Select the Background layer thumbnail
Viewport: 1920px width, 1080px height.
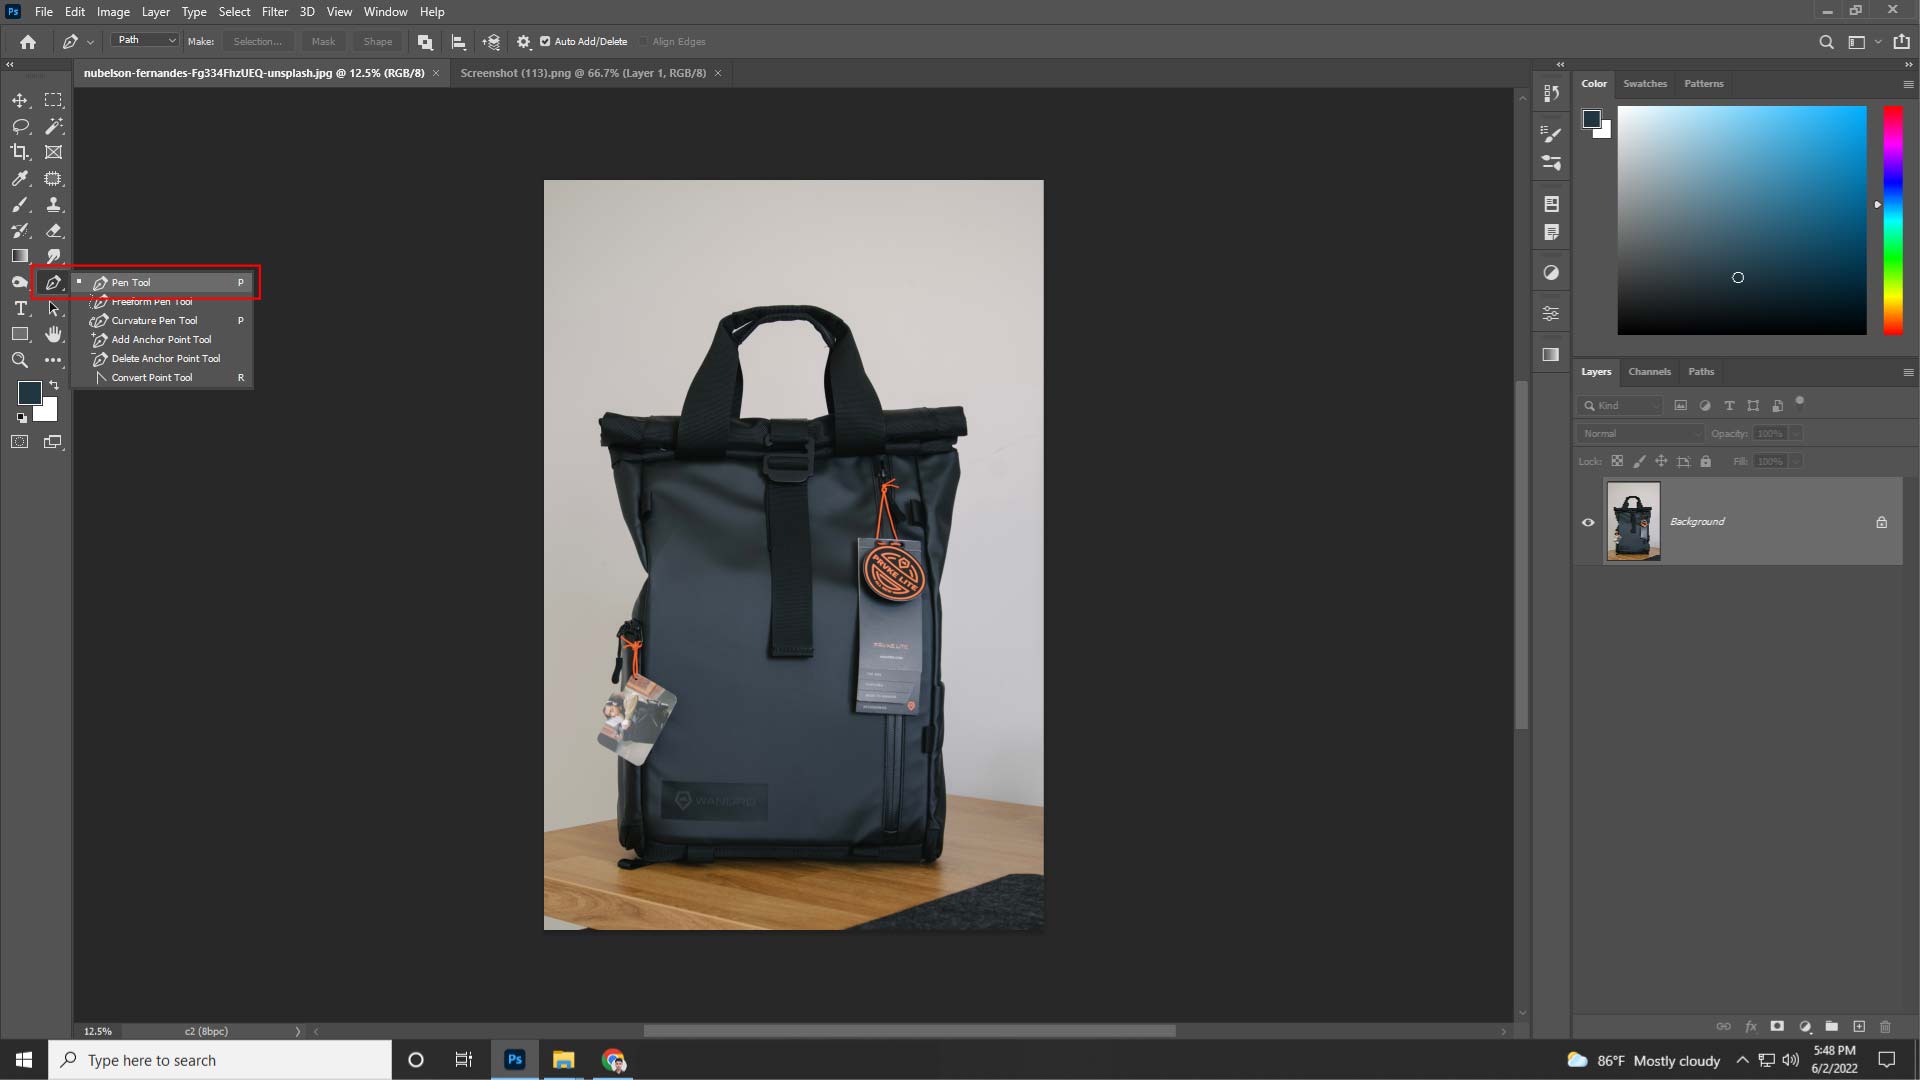(x=1633, y=521)
